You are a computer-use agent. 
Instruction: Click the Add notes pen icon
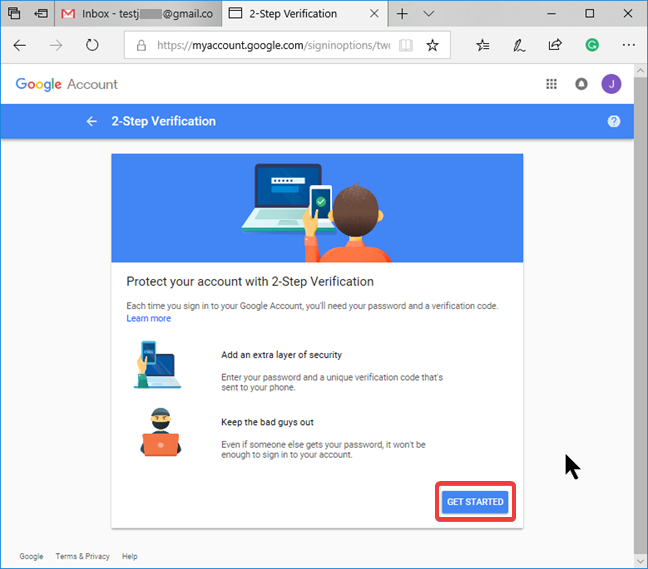point(519,45)
